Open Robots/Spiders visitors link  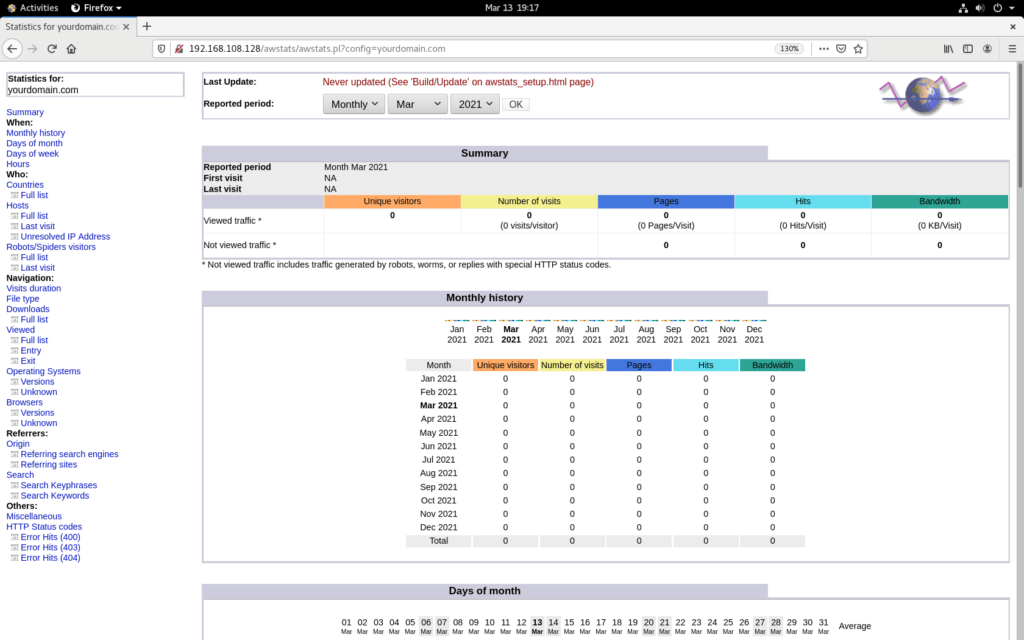pos(51,247)
